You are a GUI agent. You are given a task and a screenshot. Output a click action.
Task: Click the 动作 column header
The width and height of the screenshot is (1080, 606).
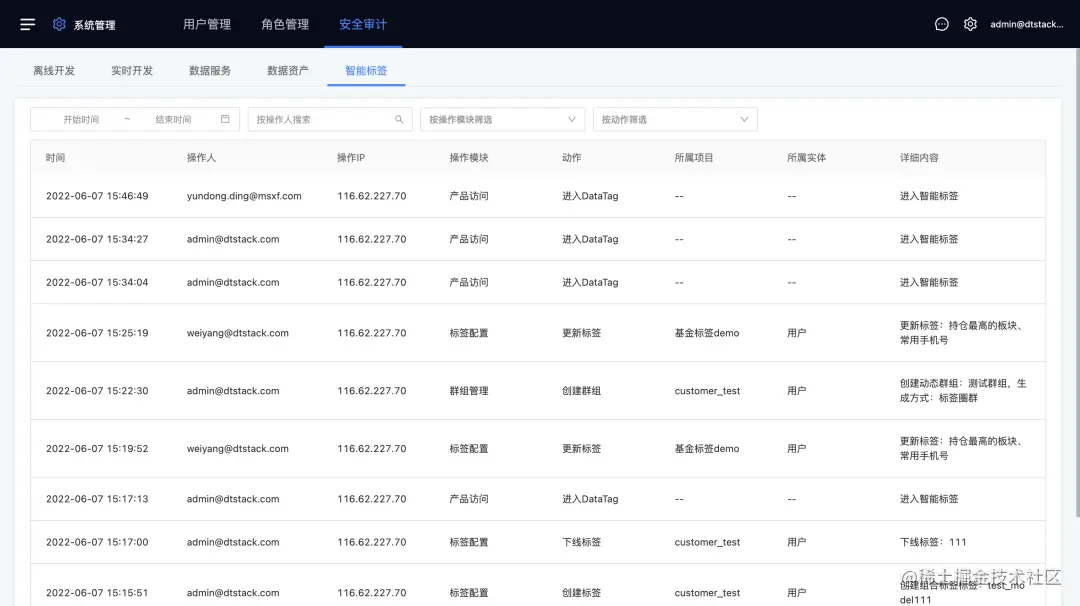[x=572, y=158]
